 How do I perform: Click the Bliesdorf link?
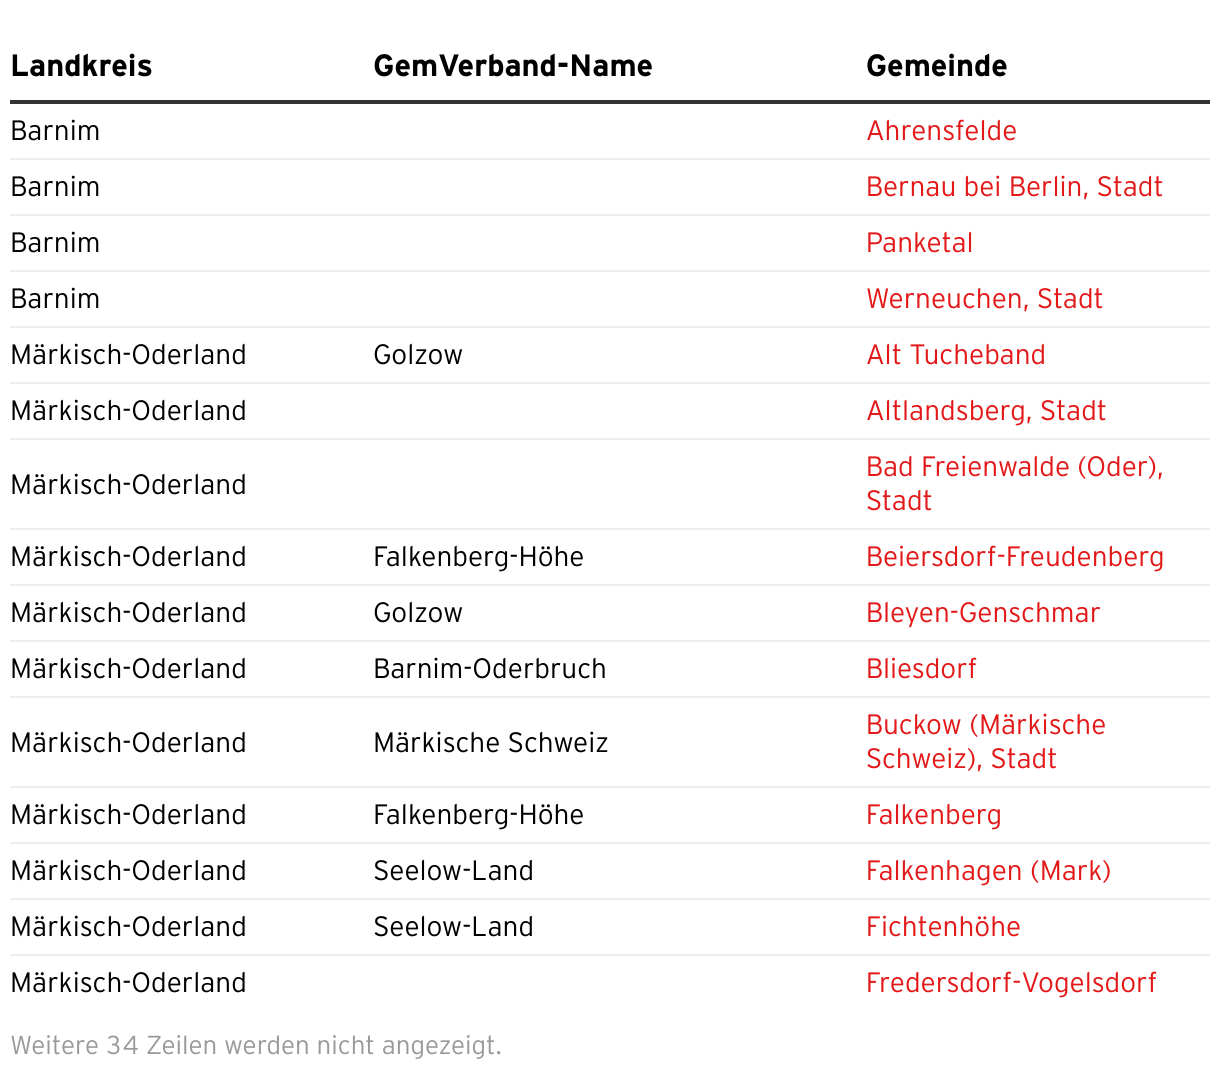coord(921,669)
